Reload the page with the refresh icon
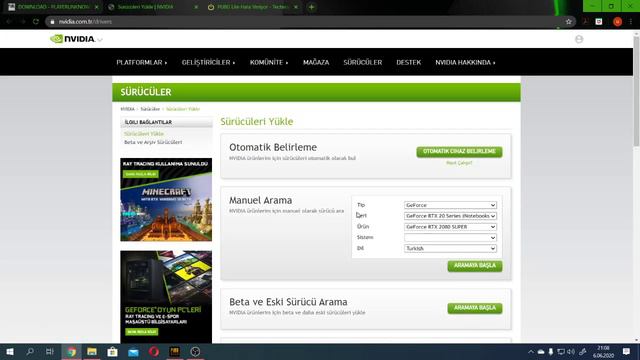 [36, 22]
